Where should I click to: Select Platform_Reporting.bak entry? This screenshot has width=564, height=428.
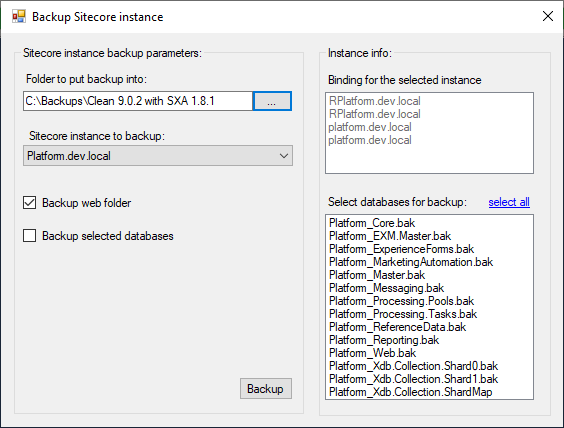(384, 340)
